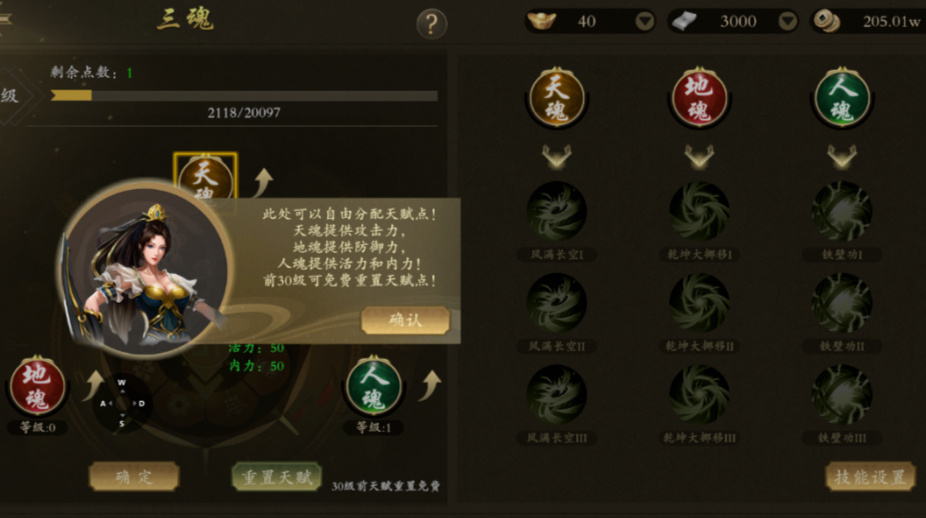Open the question mark help icon
Viewport: 926px width, 518px height.
click(432, 24)
